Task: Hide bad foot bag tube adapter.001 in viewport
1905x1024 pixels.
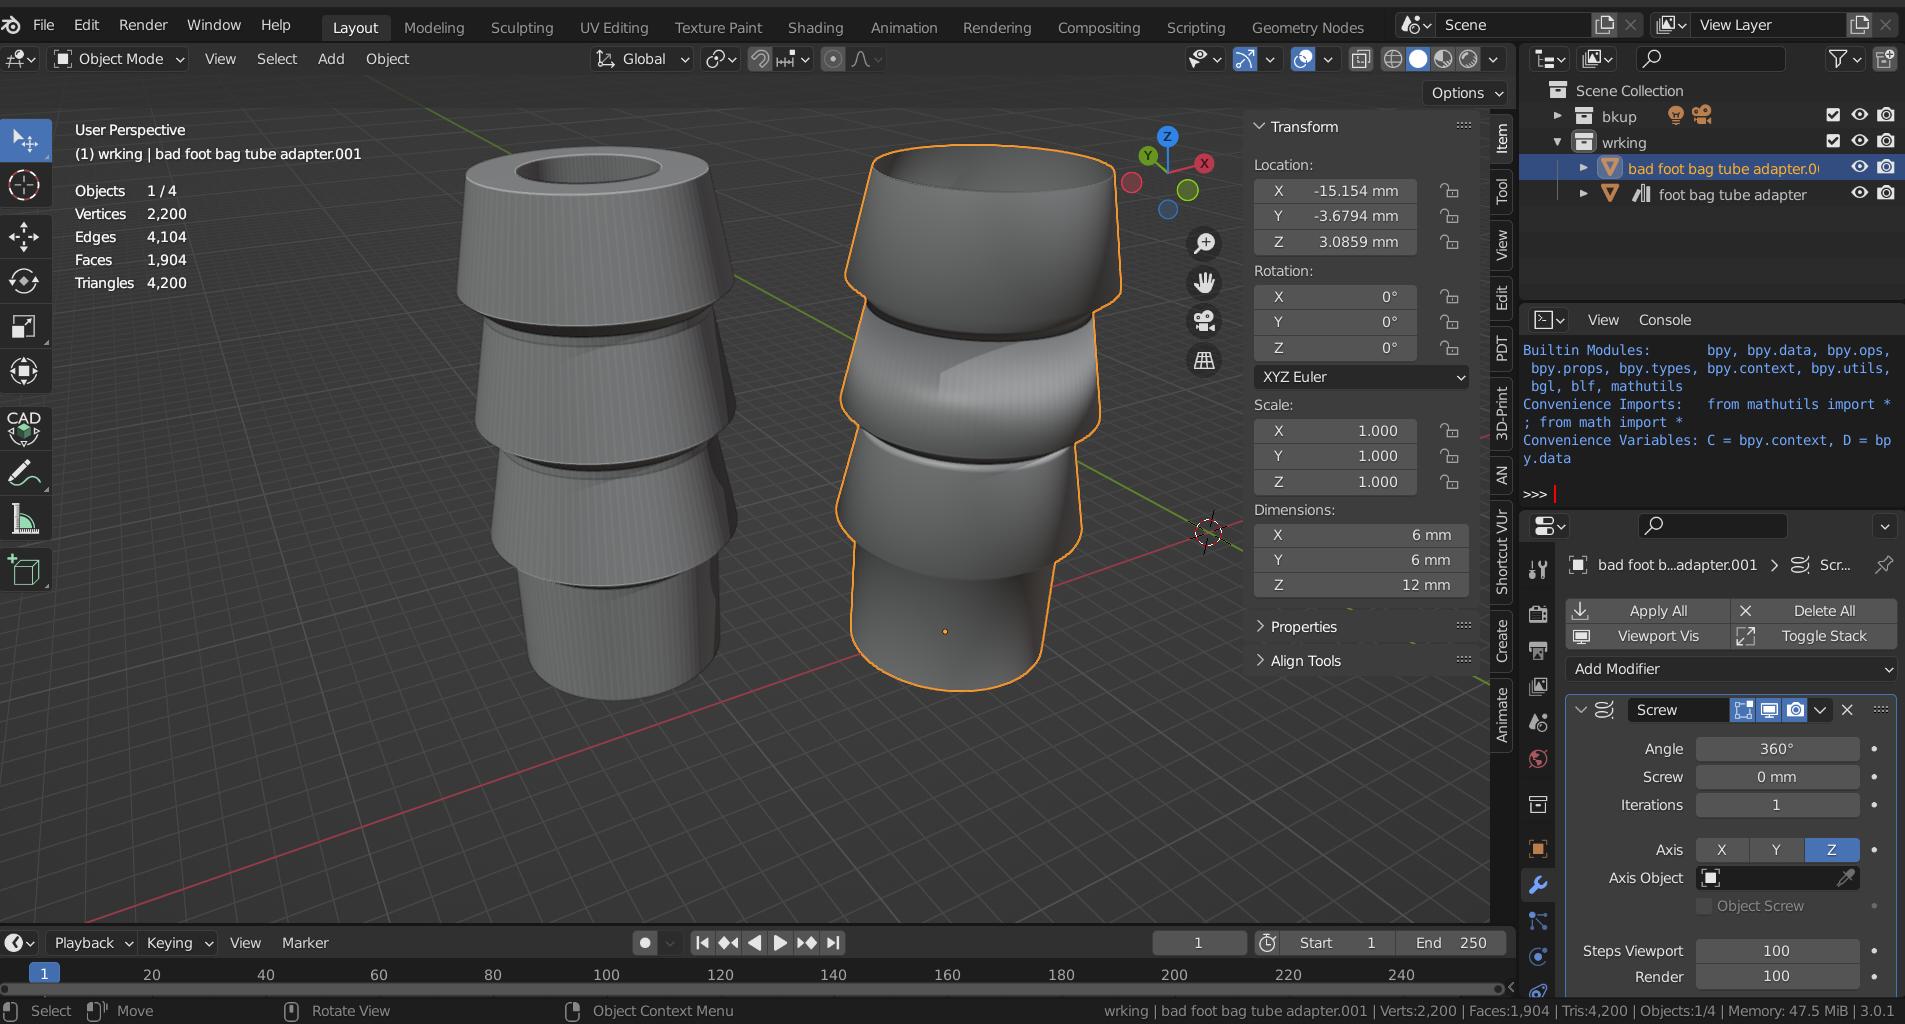Action: coord(1859,167)
